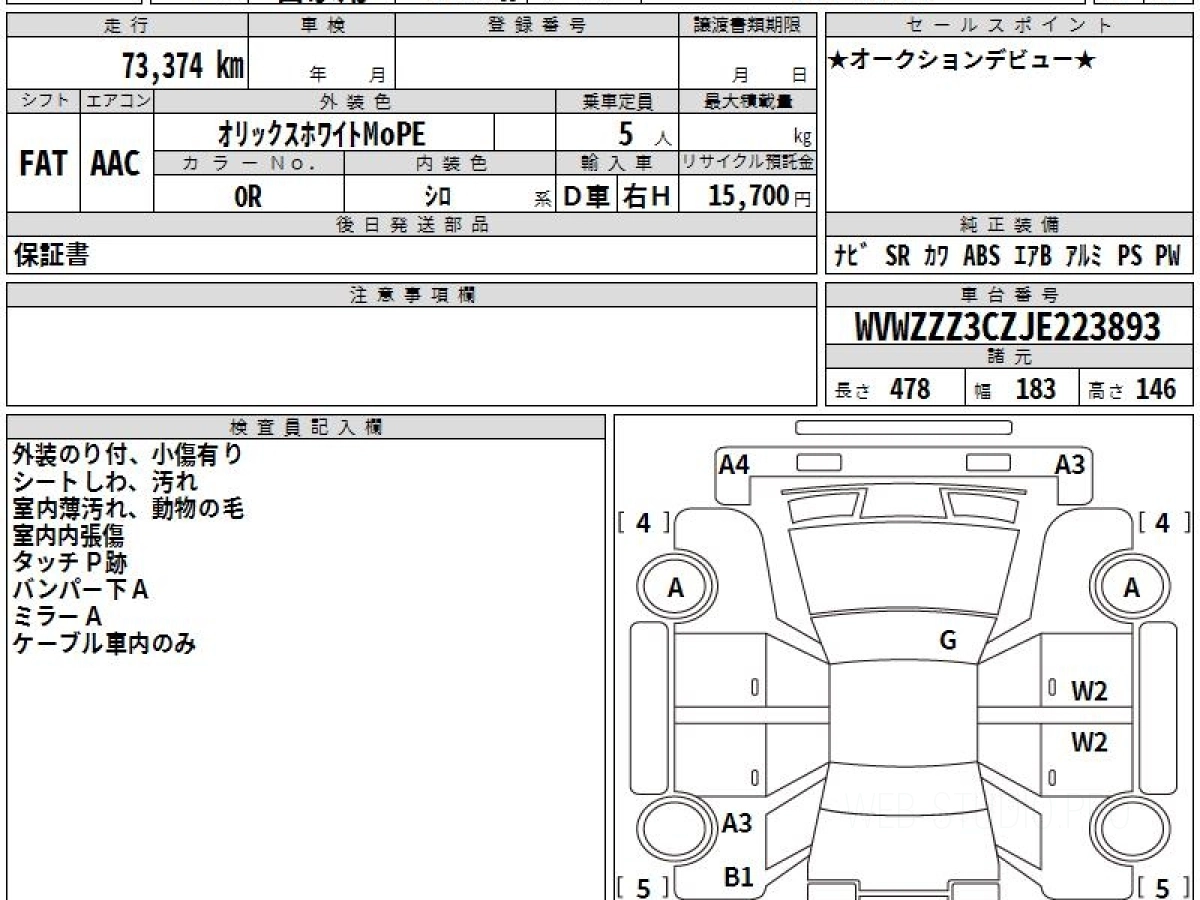Click the 登録番号 header label
This screenshot has height=900, width=1200.
pyautogui.click(x=536, y=26)
